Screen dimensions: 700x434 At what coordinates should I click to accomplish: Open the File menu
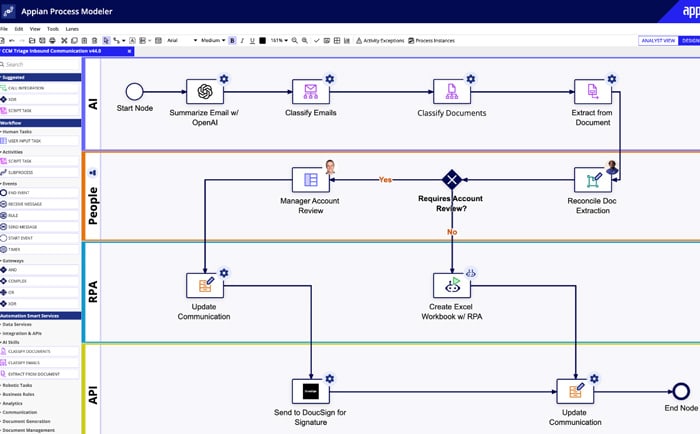coord(4,29)
